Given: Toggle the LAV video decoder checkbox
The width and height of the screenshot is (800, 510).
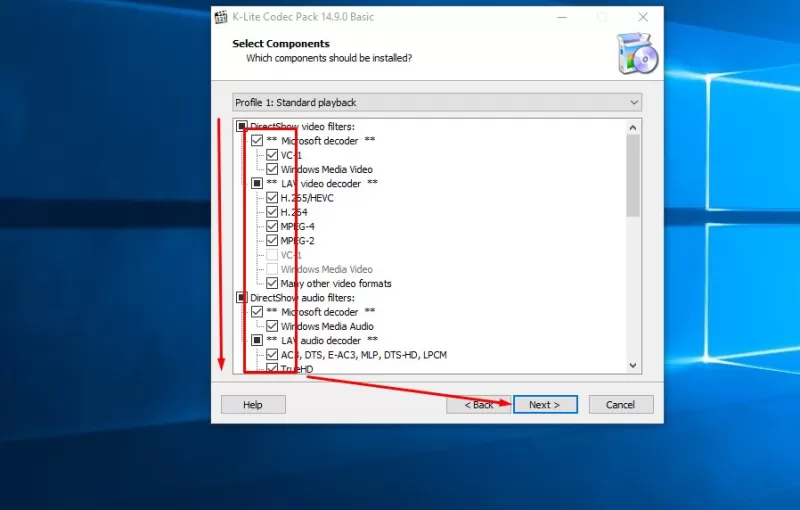Looking at the screenshot, I should point(257,183).
